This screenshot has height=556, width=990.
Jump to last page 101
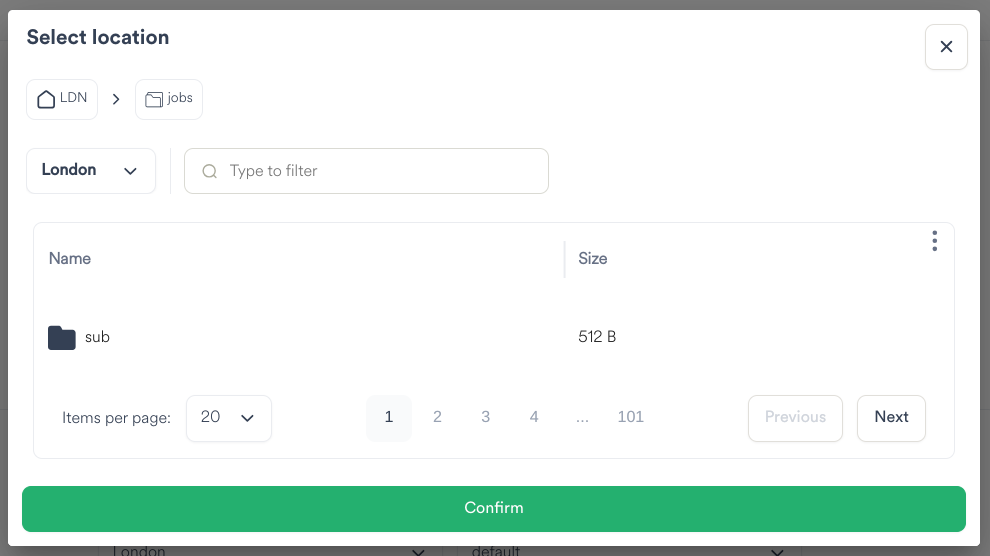tap(630, 417)
